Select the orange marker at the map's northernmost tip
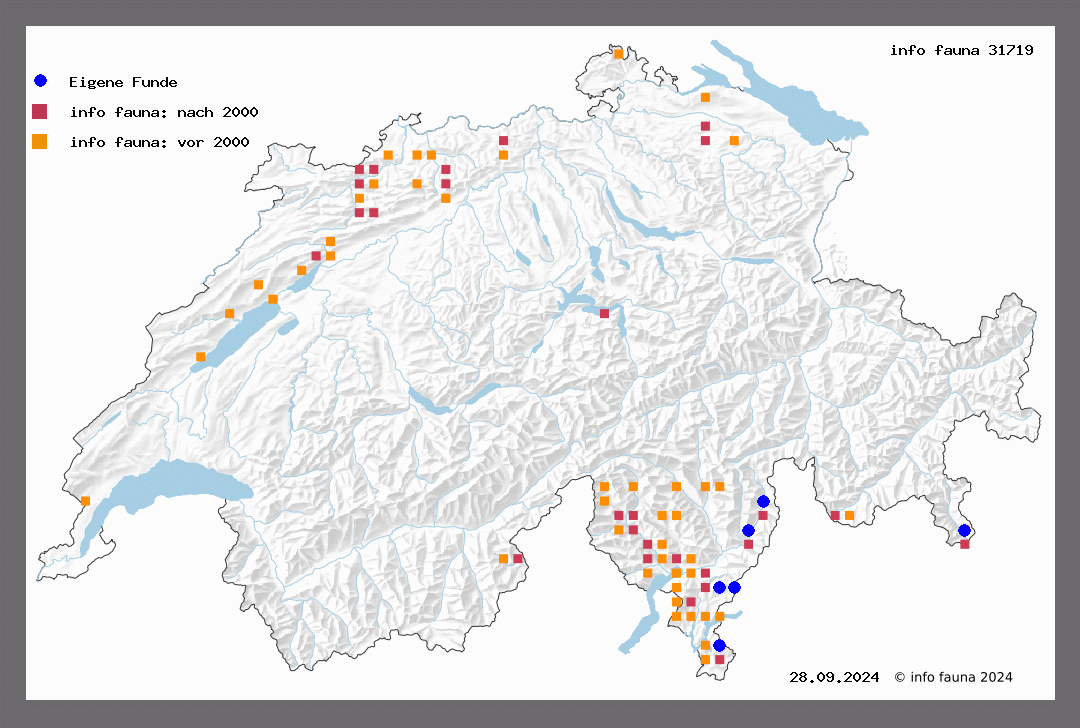Viewport: 1080px width, 728px height. (618, 54)
